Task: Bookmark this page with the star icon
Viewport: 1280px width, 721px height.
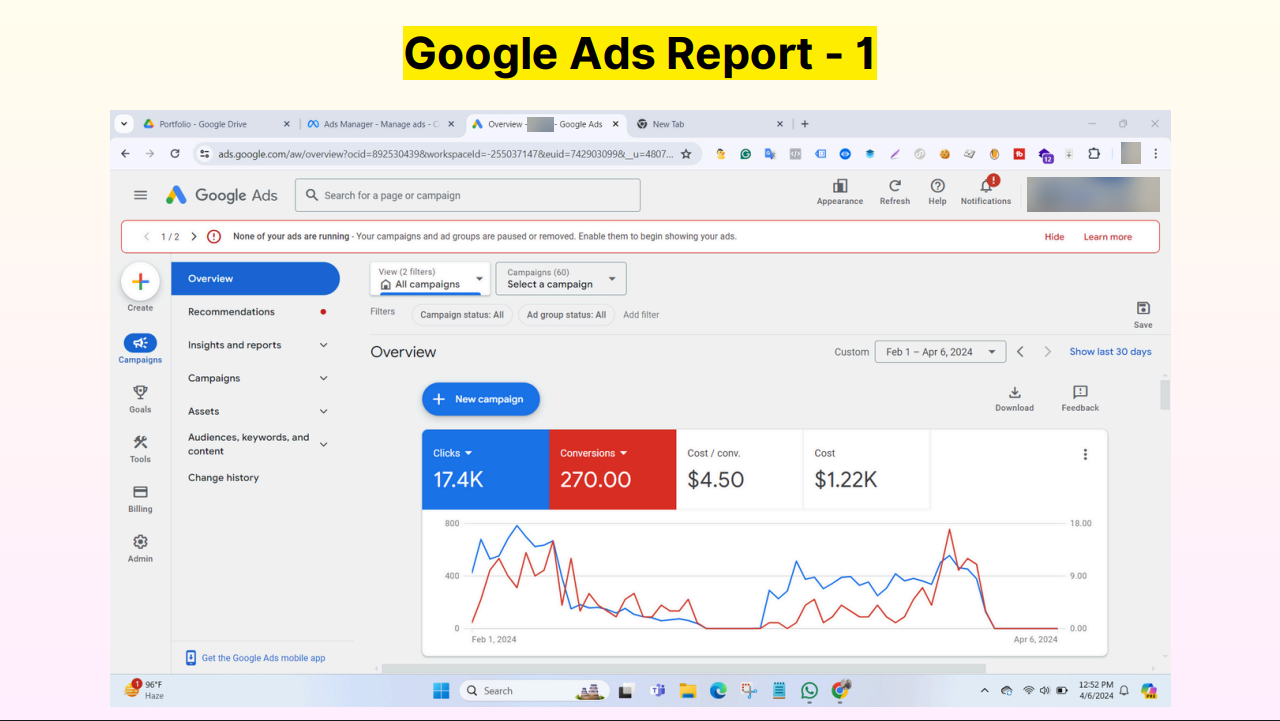Action: pyautogui.click(x=686, y=154)
